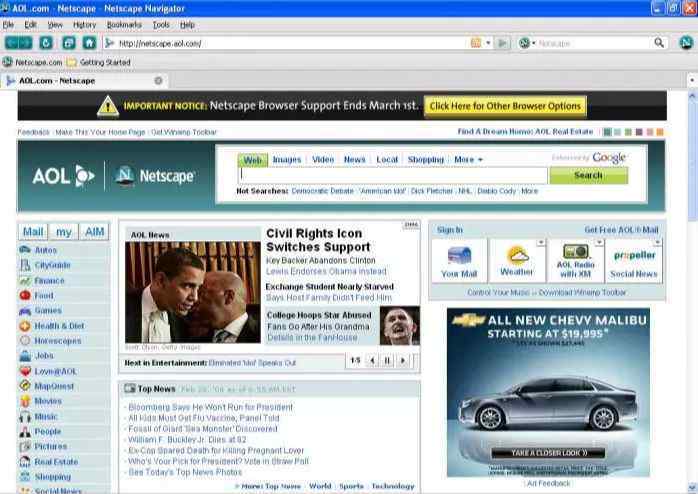The width and height of the screenshot is (698, 494).
Task: Close the AOL.com - Netscape tab
Action: 158,81
